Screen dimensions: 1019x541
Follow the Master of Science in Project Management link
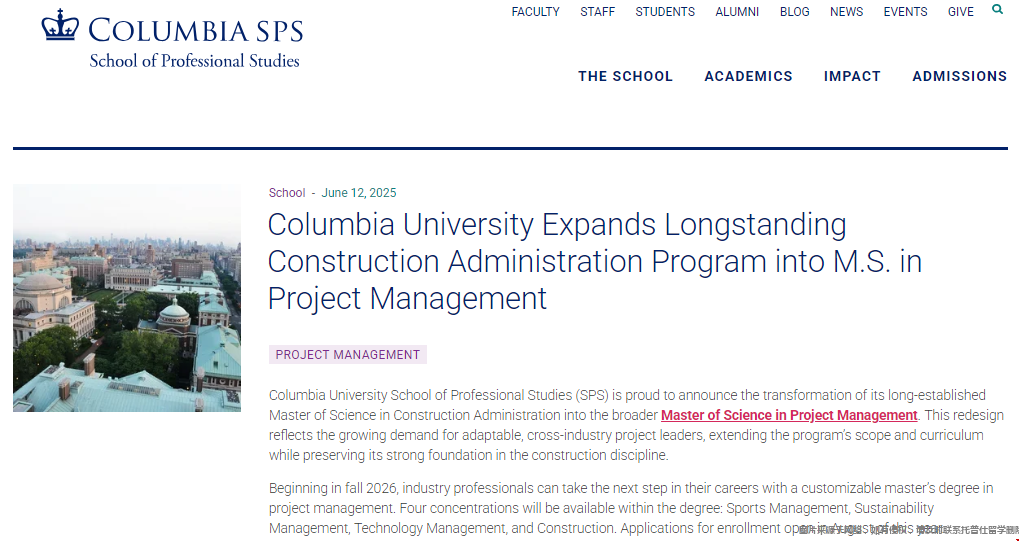point(789,415)
